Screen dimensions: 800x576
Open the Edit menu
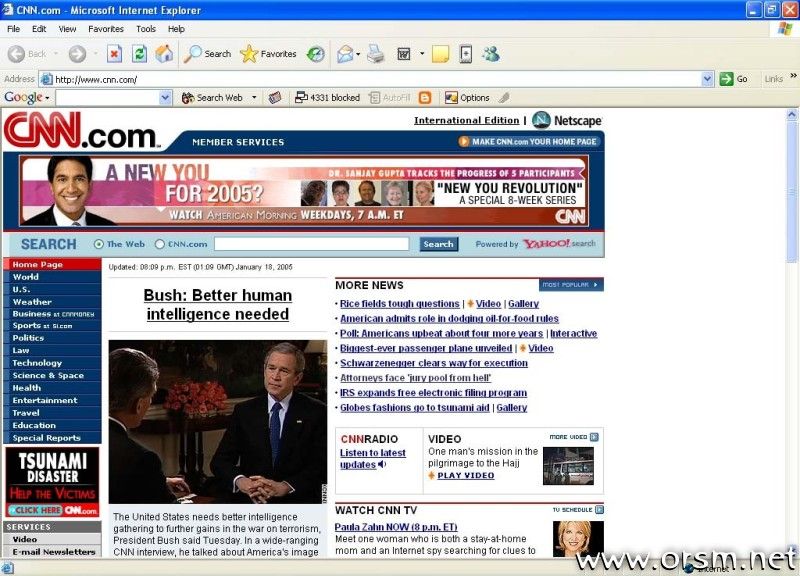39,29
